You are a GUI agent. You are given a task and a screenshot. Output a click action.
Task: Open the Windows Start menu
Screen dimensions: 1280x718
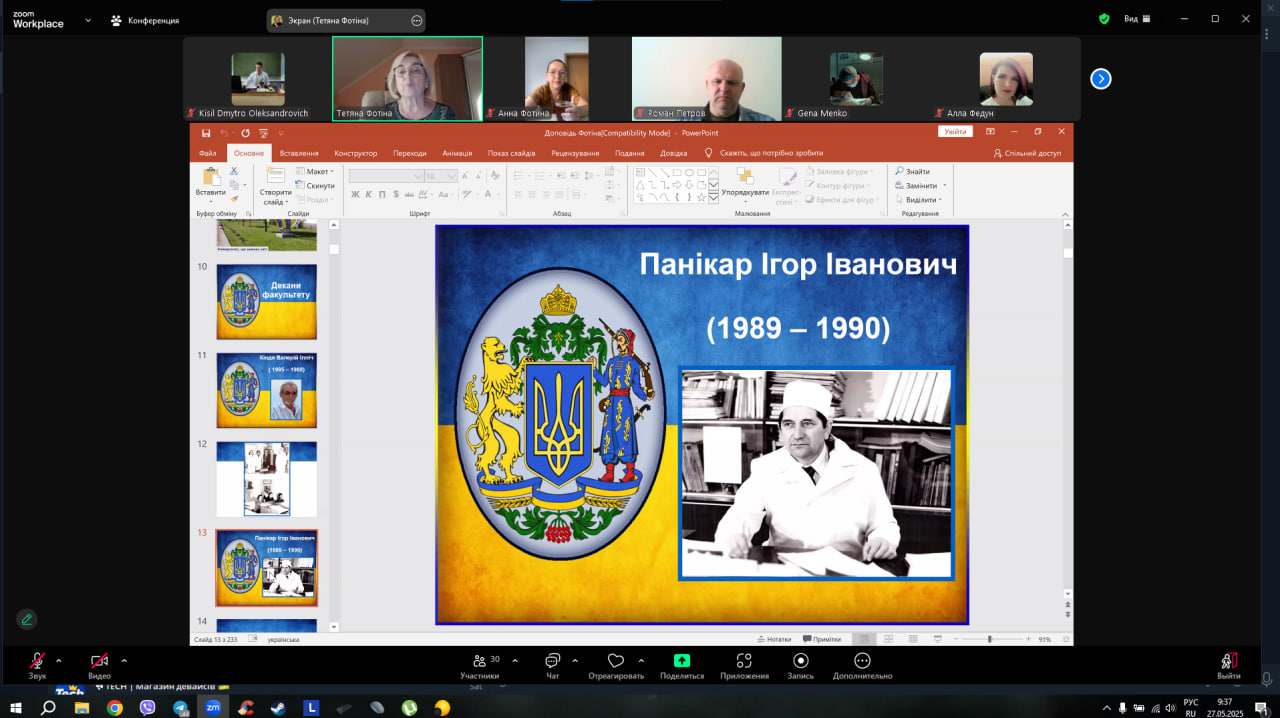pos(16,707)
